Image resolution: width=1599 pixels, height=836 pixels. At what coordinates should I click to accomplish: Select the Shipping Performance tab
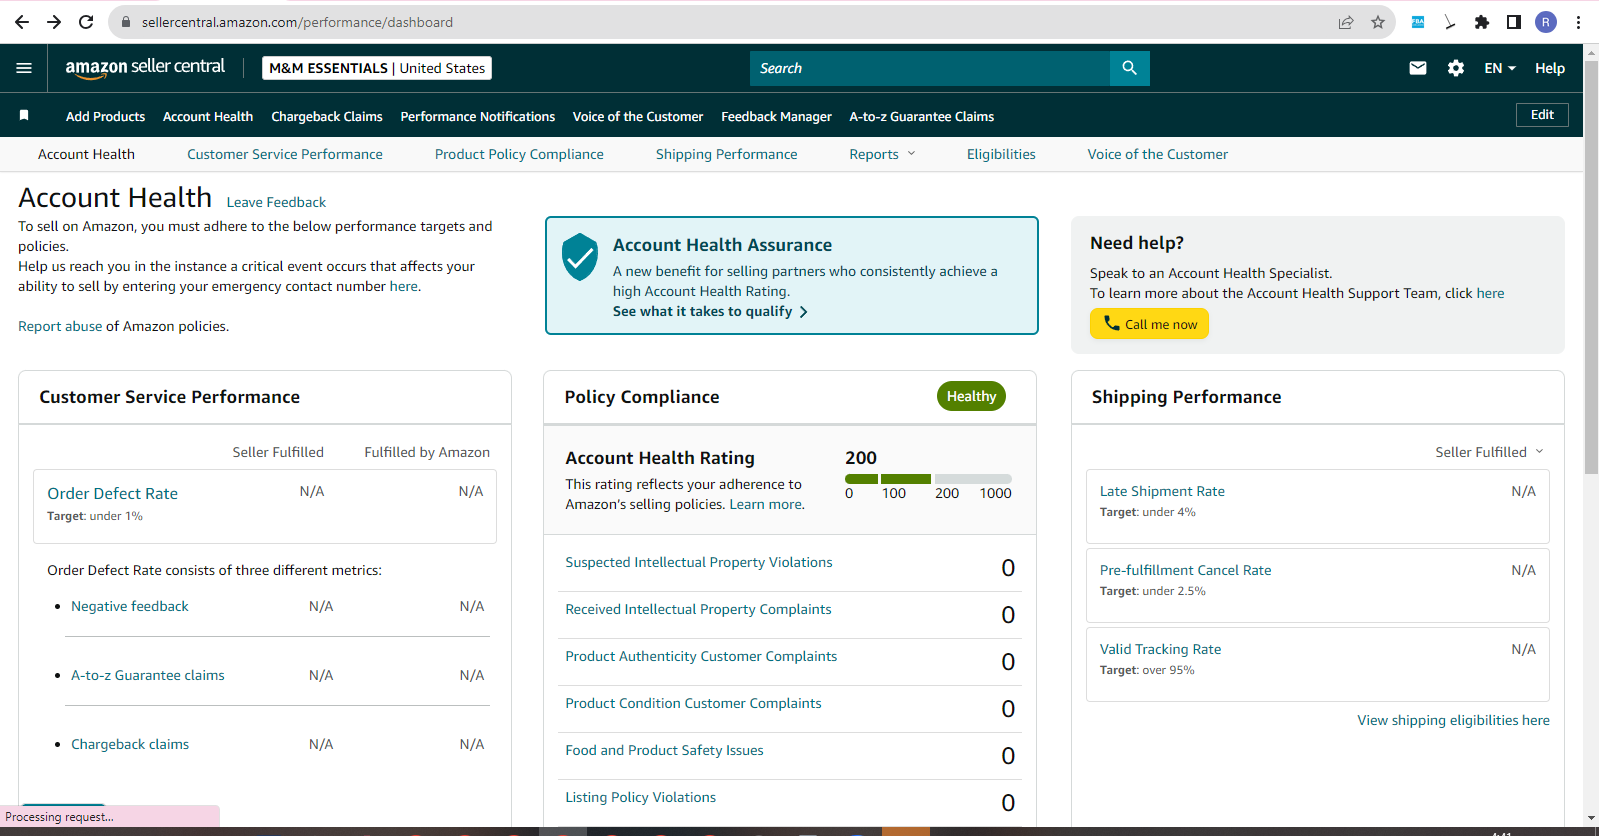point(727,154)
